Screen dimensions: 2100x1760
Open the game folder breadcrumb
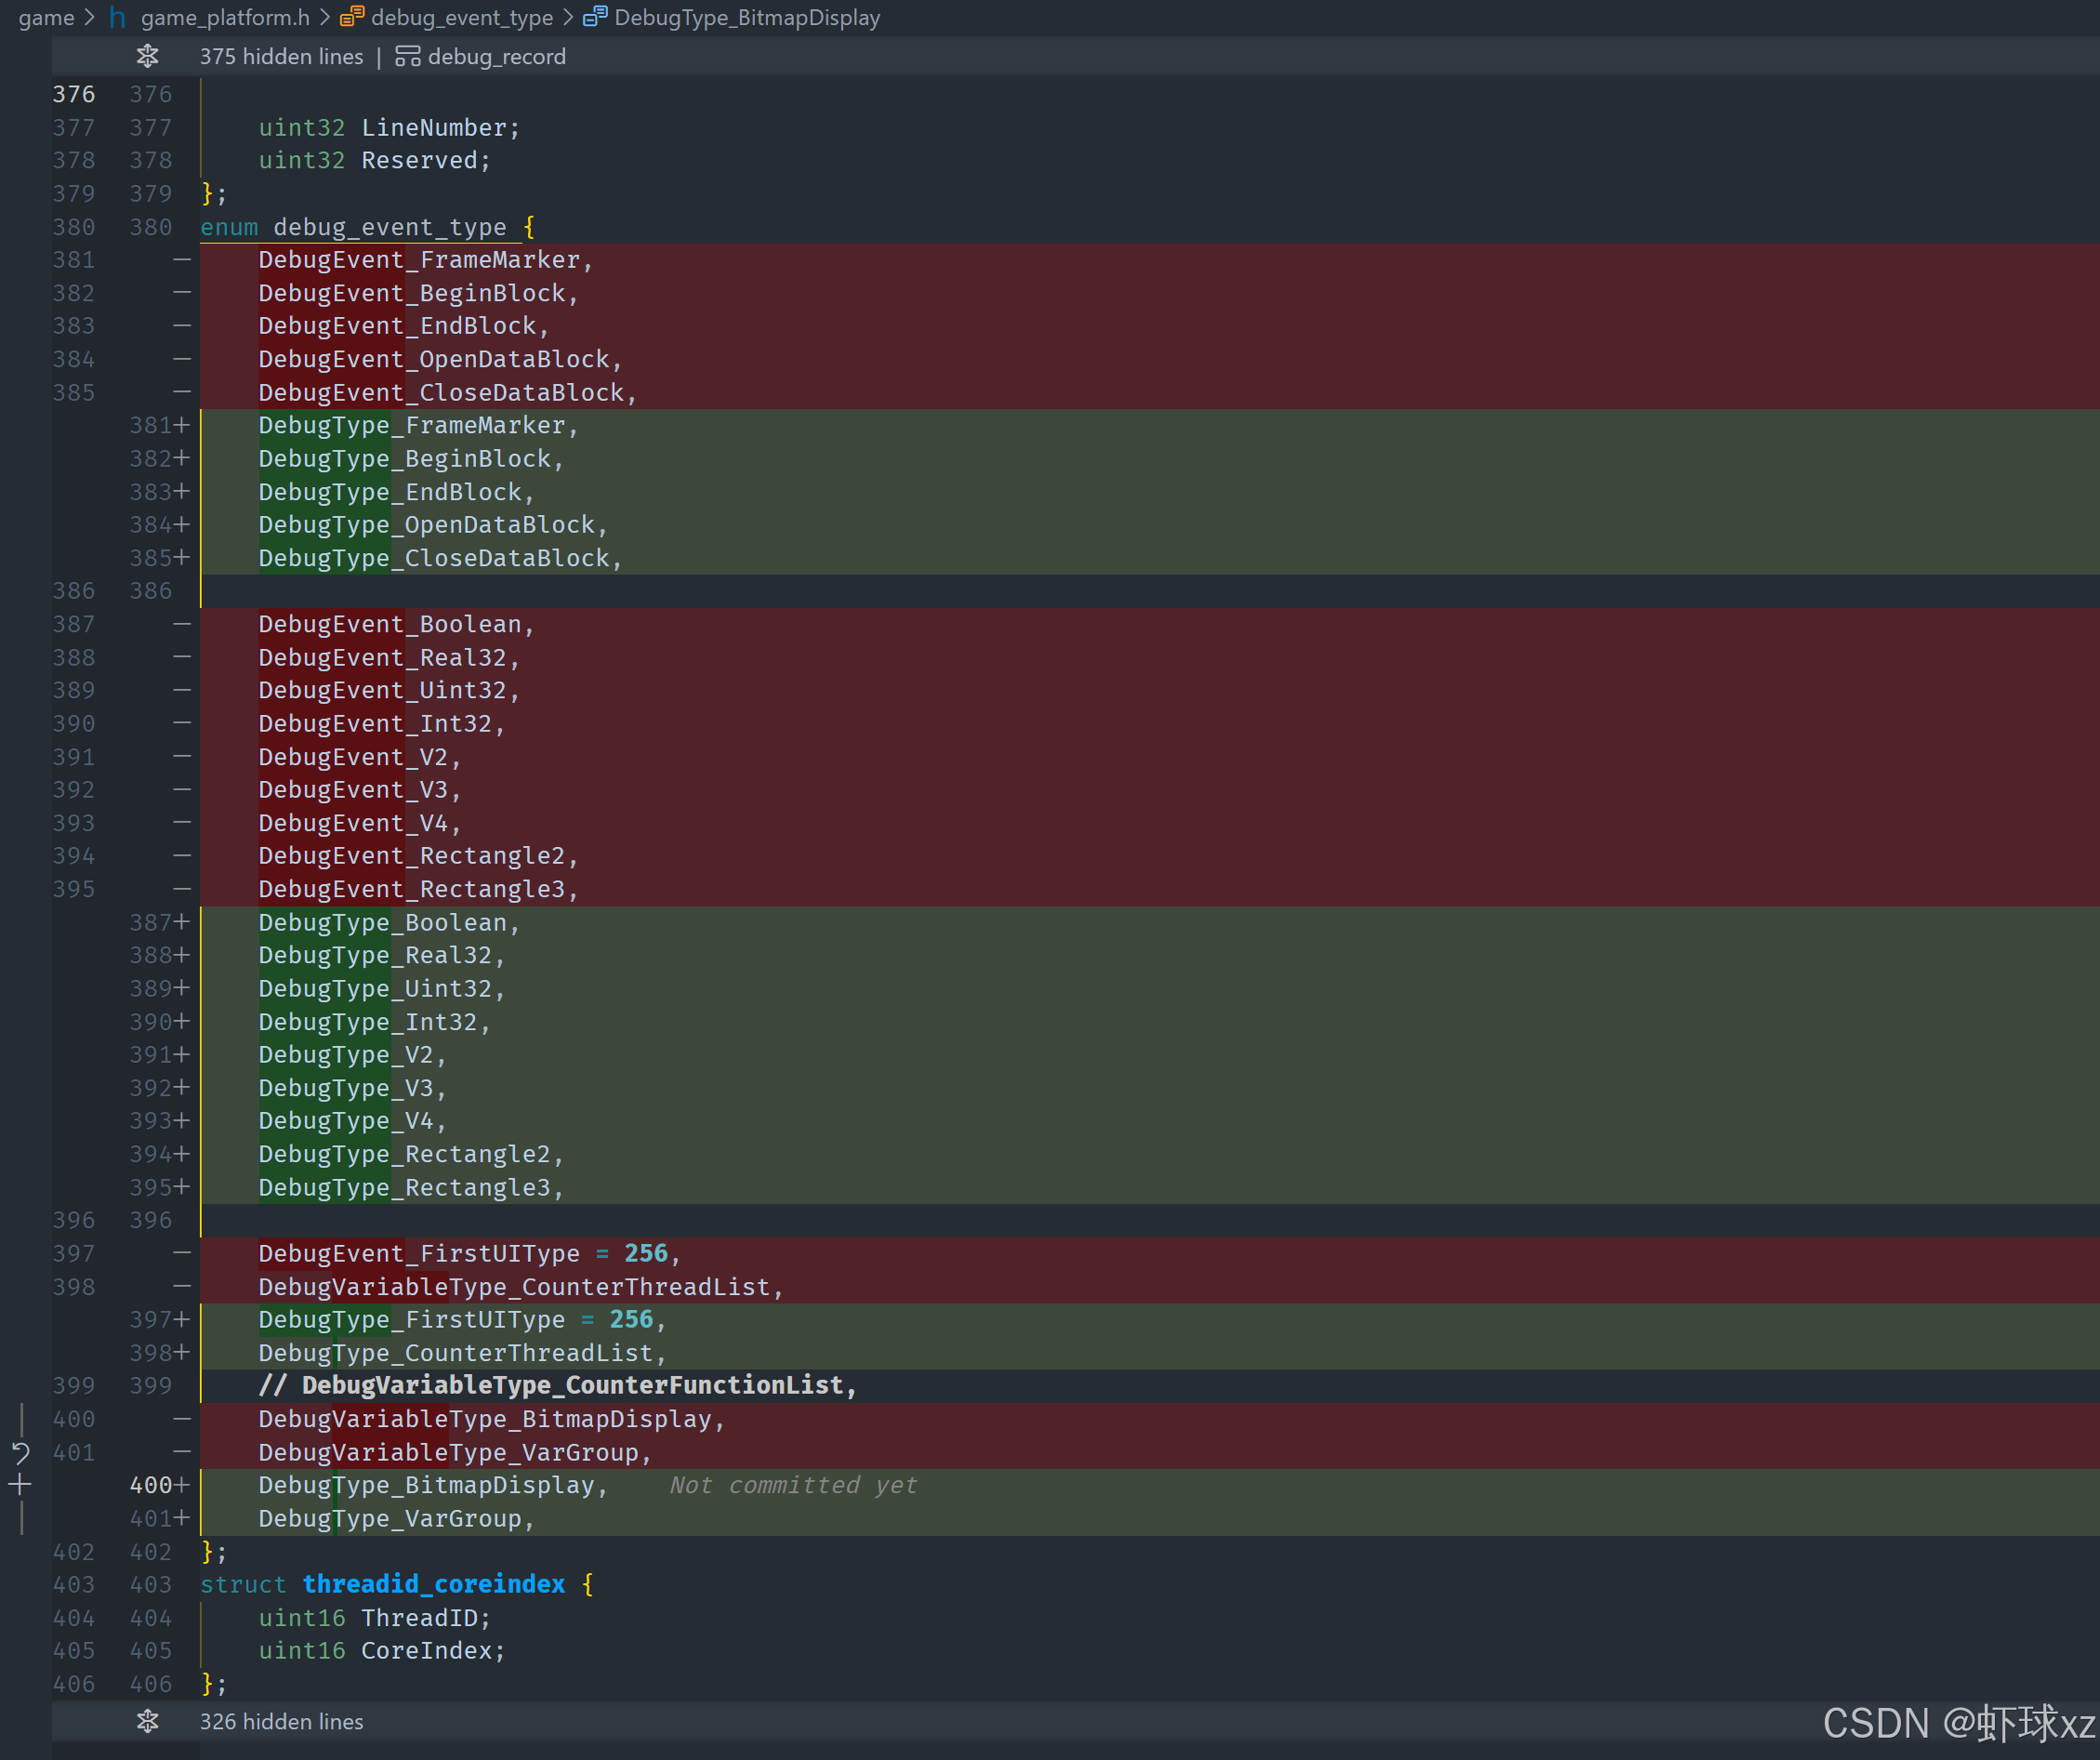(x=46, y=18)
